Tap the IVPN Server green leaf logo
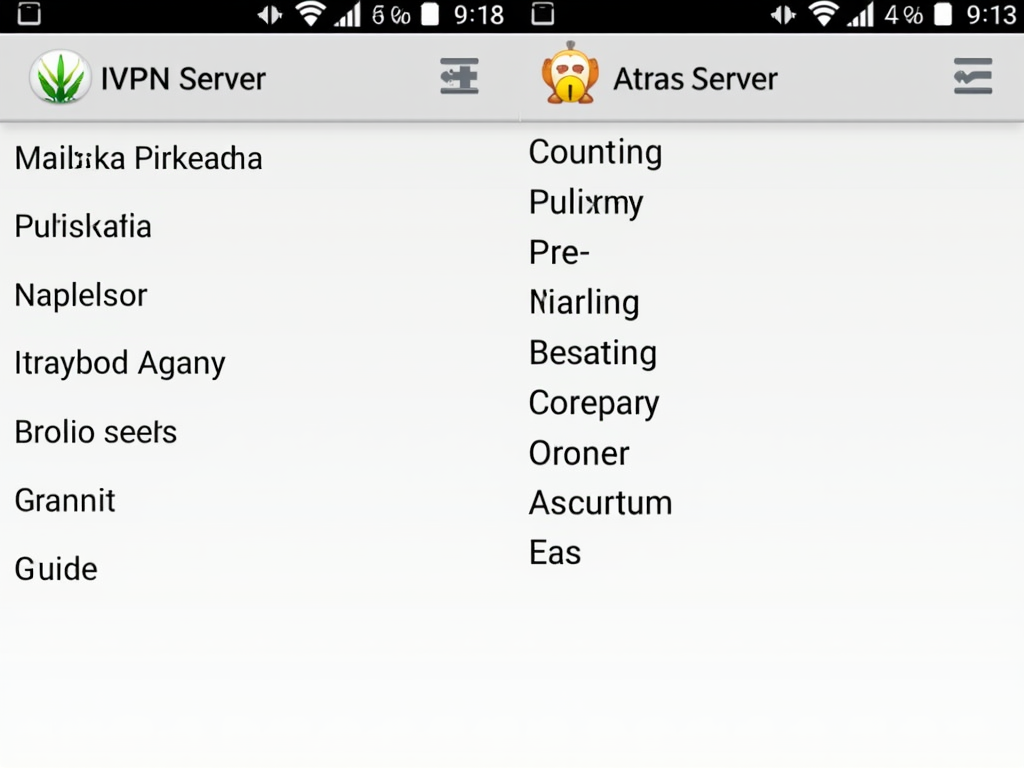This screenshot has height=768, width=1024. [x=60, y=78]
